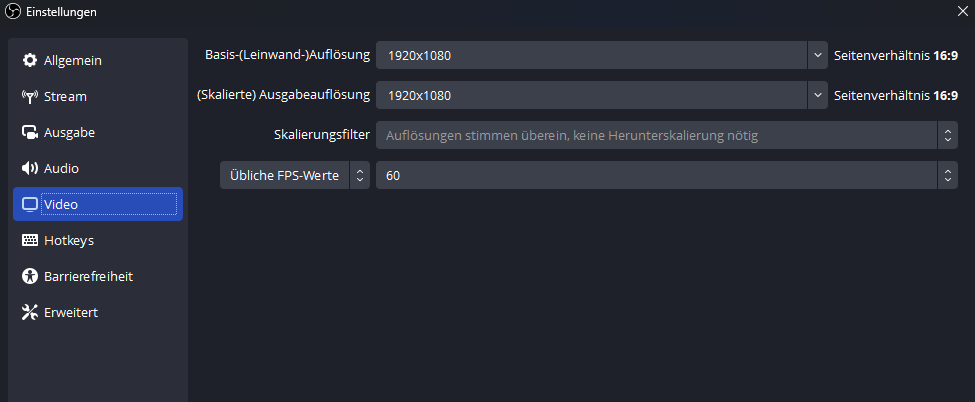This screenshot has height=402, width=975.
Task: Click the Audio speaker icon
Action: click(30, 168)
